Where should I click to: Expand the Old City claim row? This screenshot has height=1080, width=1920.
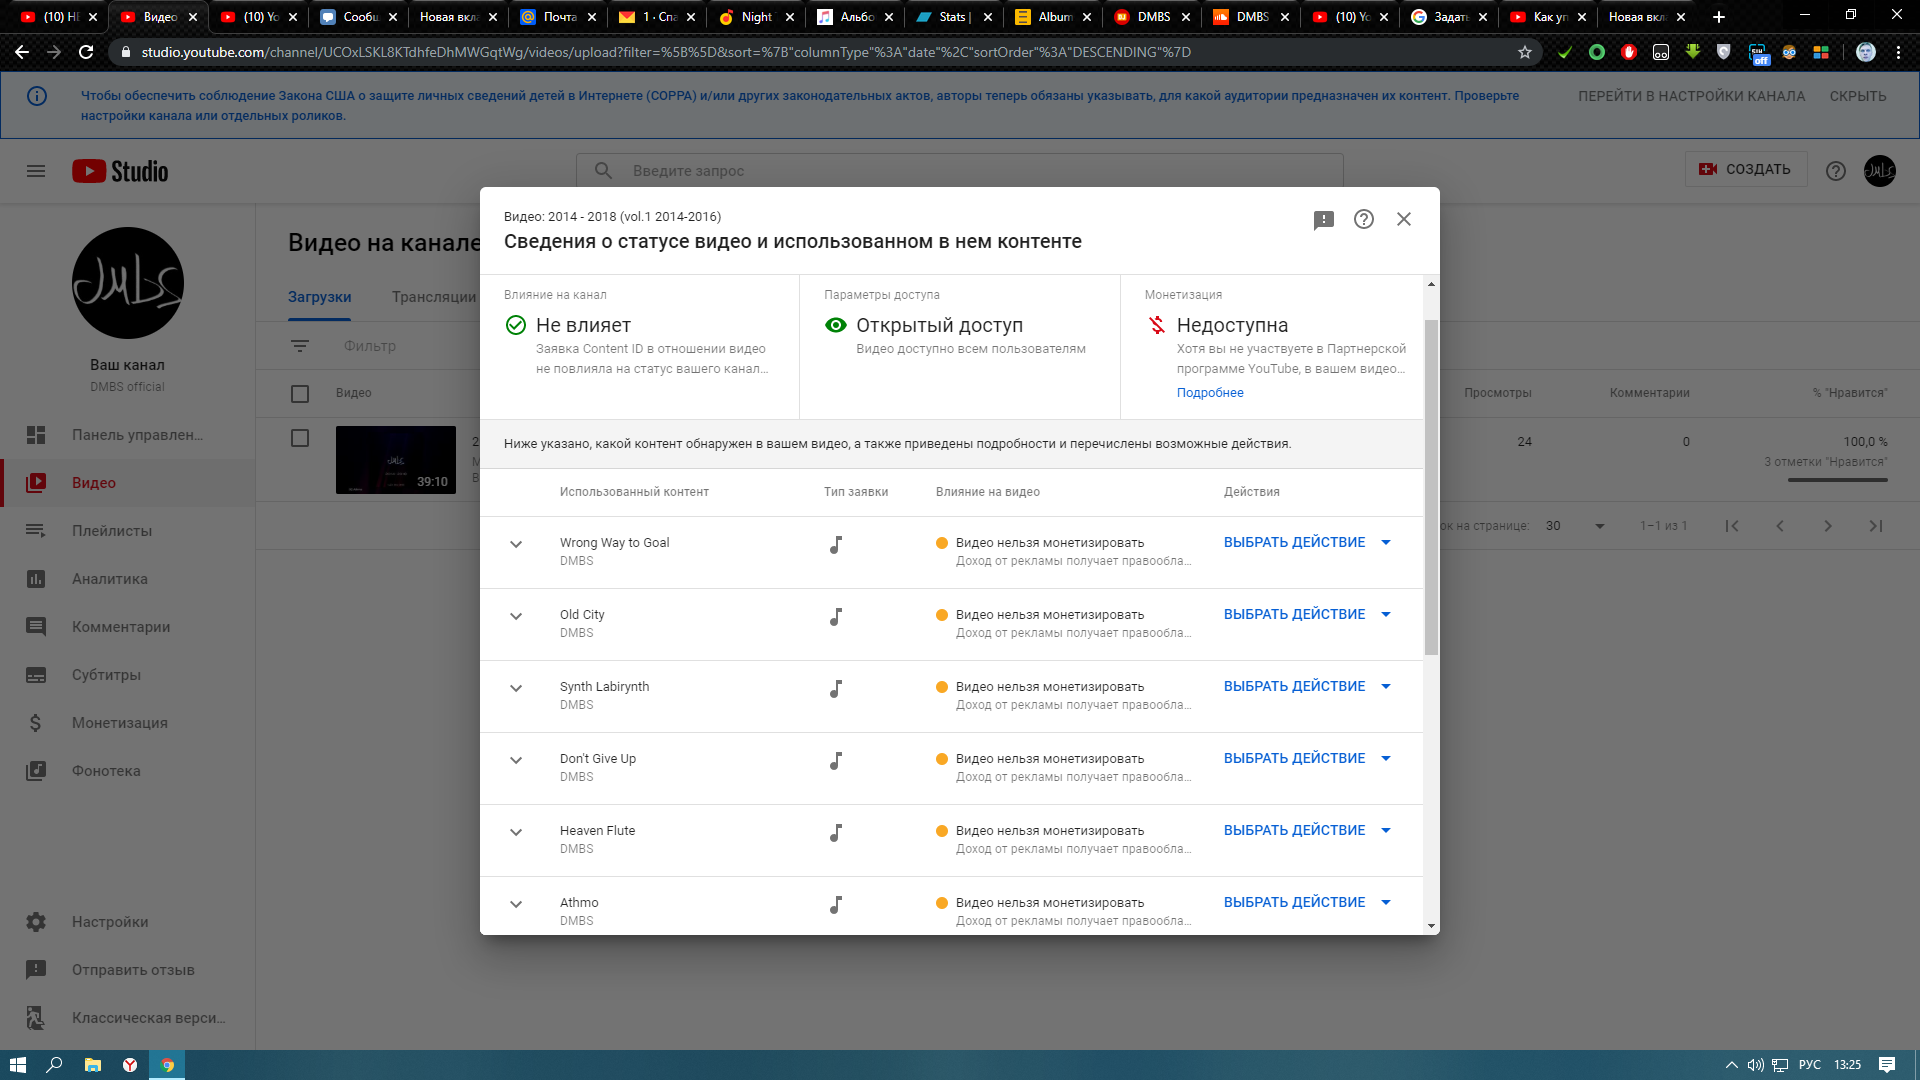point(516,616)
